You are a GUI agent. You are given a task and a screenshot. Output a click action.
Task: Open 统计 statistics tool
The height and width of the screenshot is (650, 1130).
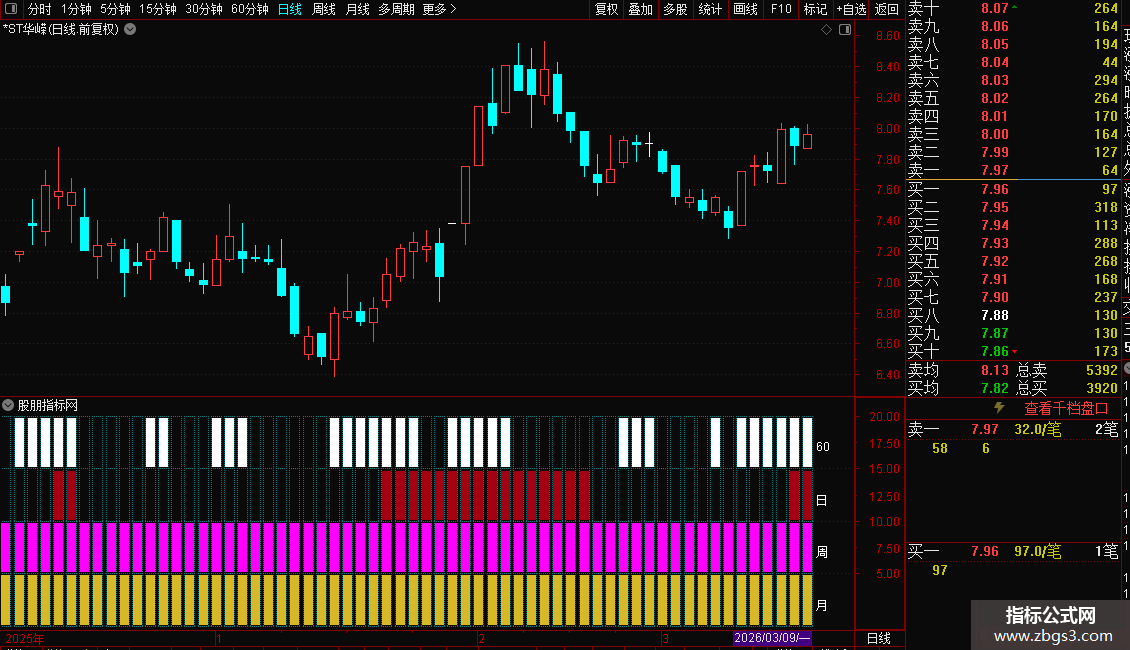[x=710, y=9]
